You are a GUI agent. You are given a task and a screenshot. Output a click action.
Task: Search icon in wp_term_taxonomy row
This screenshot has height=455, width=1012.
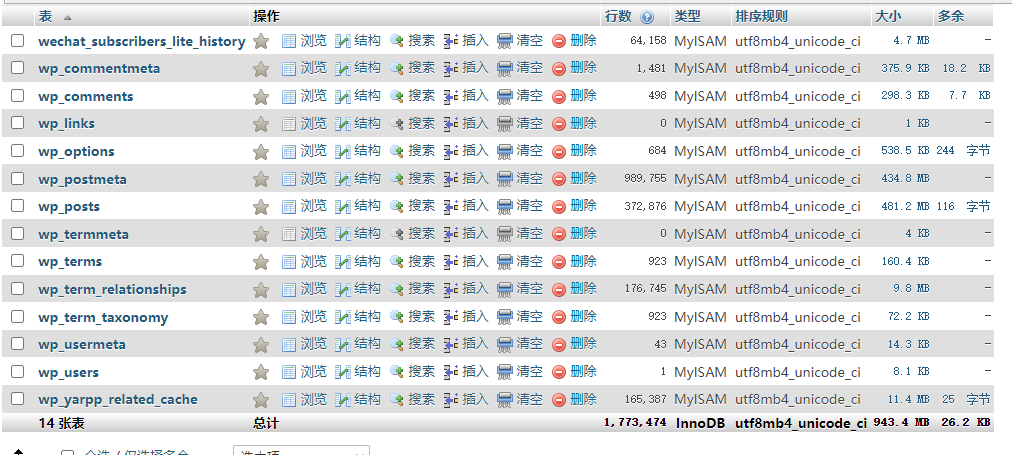(397, 317)
